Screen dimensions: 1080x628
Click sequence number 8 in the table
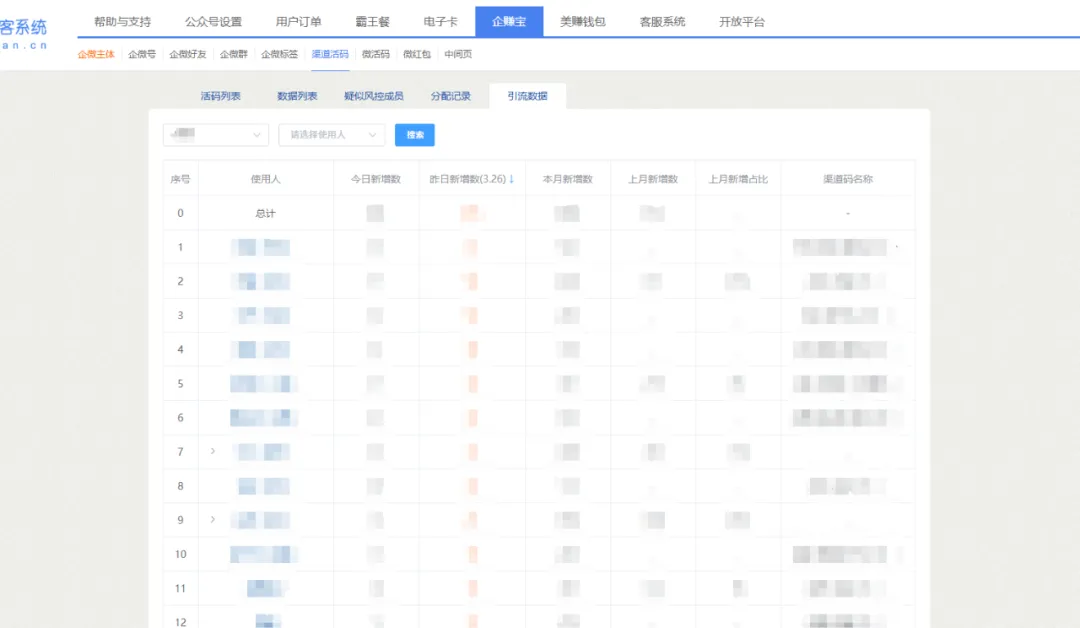click(180, 485)
